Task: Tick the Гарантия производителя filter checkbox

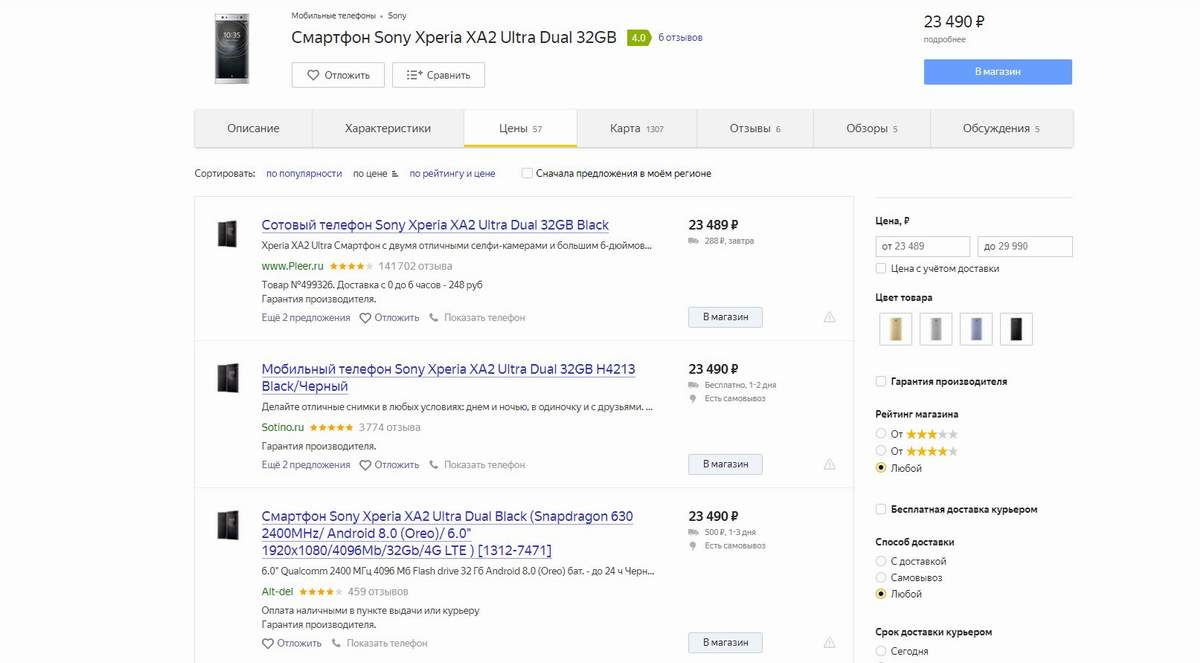Action: (x=881, y=381)
